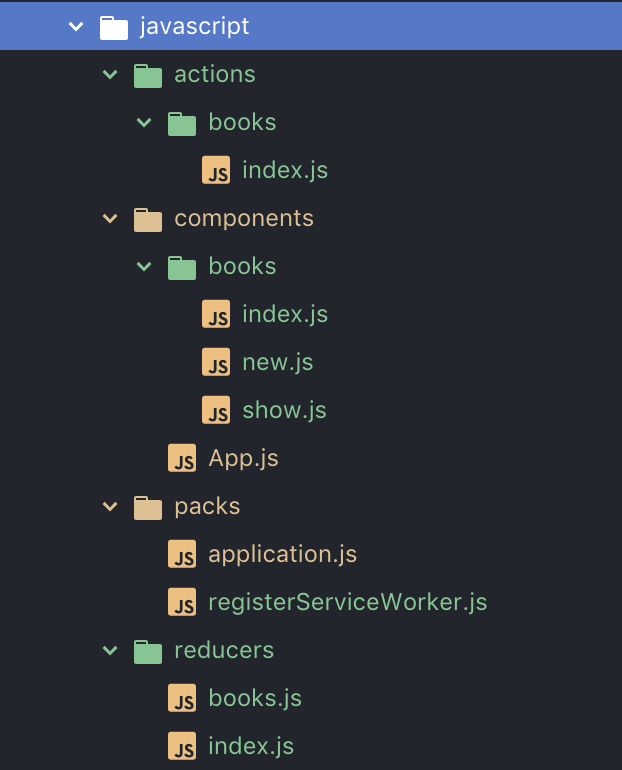622x770 pixels.
Task: Open application.js in packs
Action: [x=282, y=554]
